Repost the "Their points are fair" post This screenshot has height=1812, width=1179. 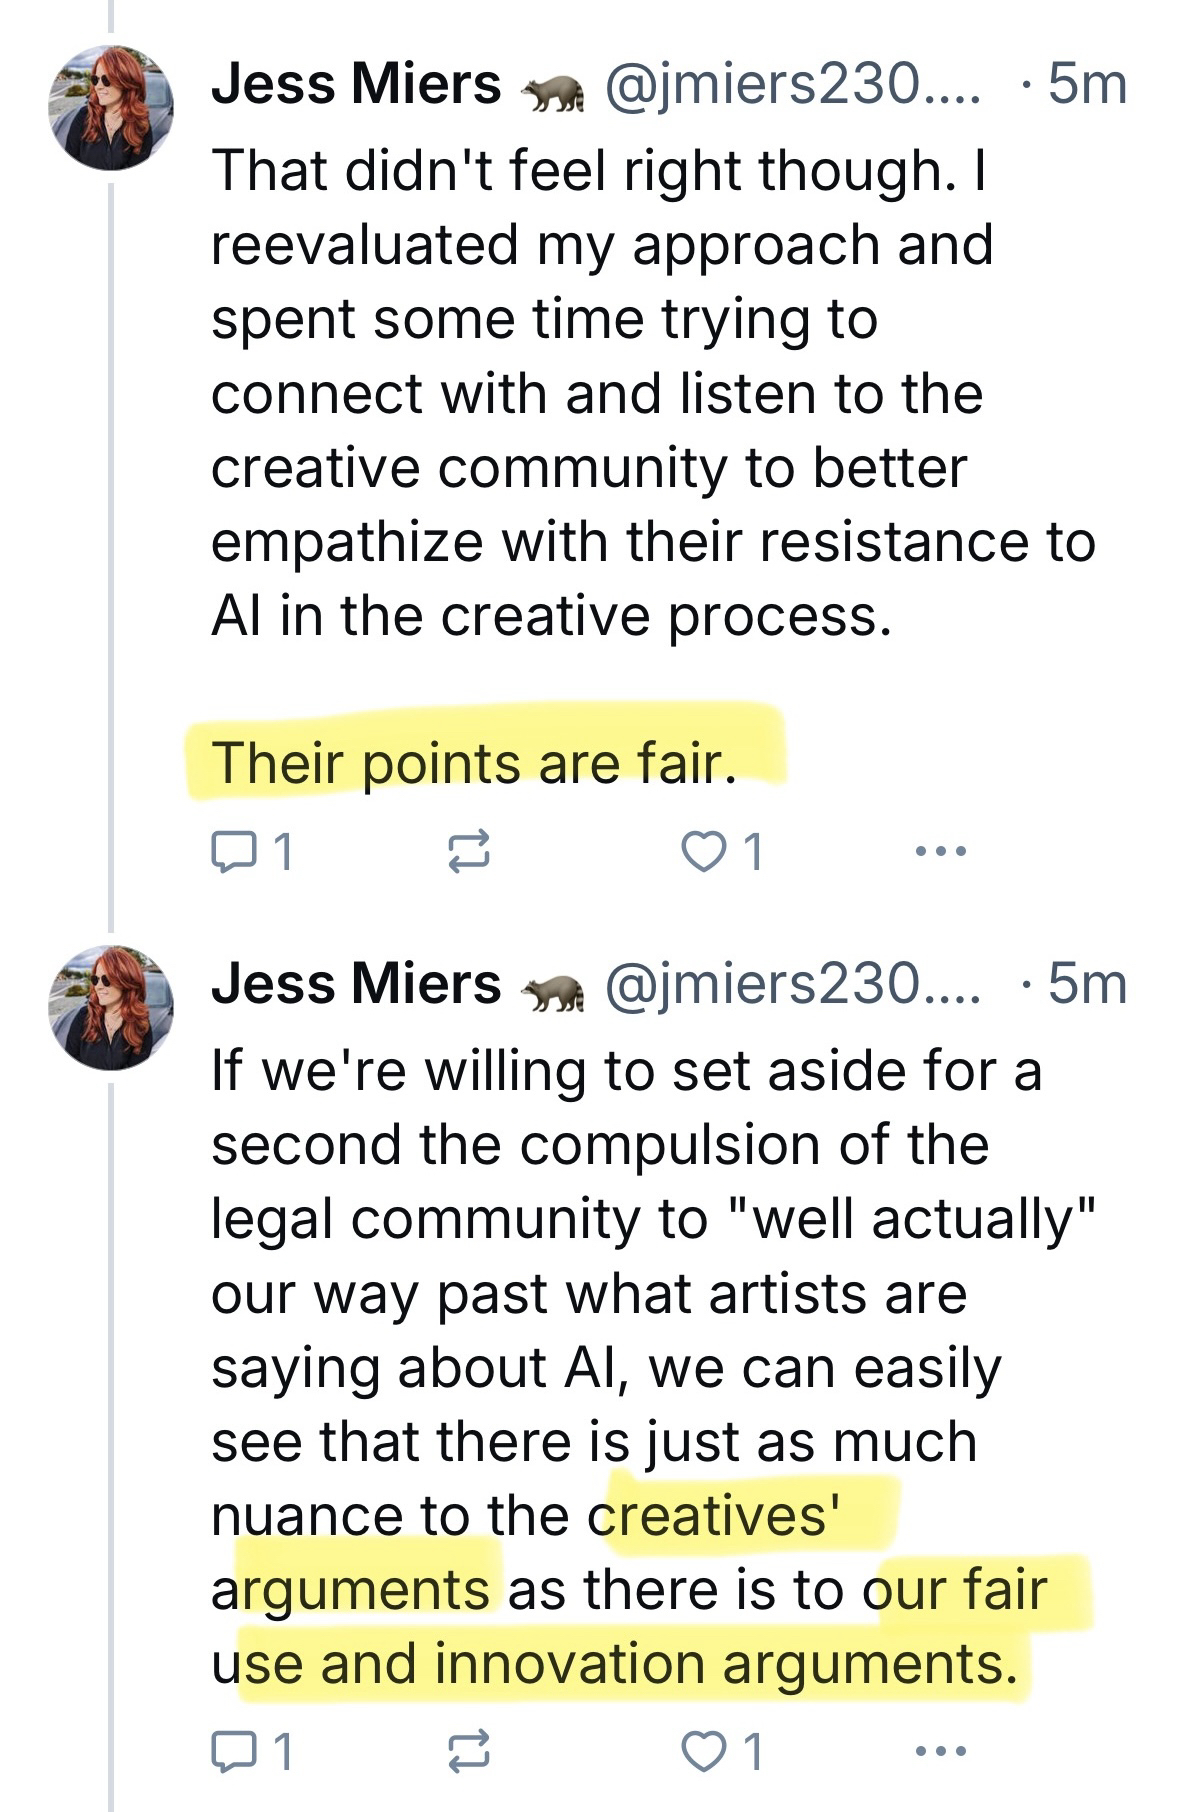(468, 852)
